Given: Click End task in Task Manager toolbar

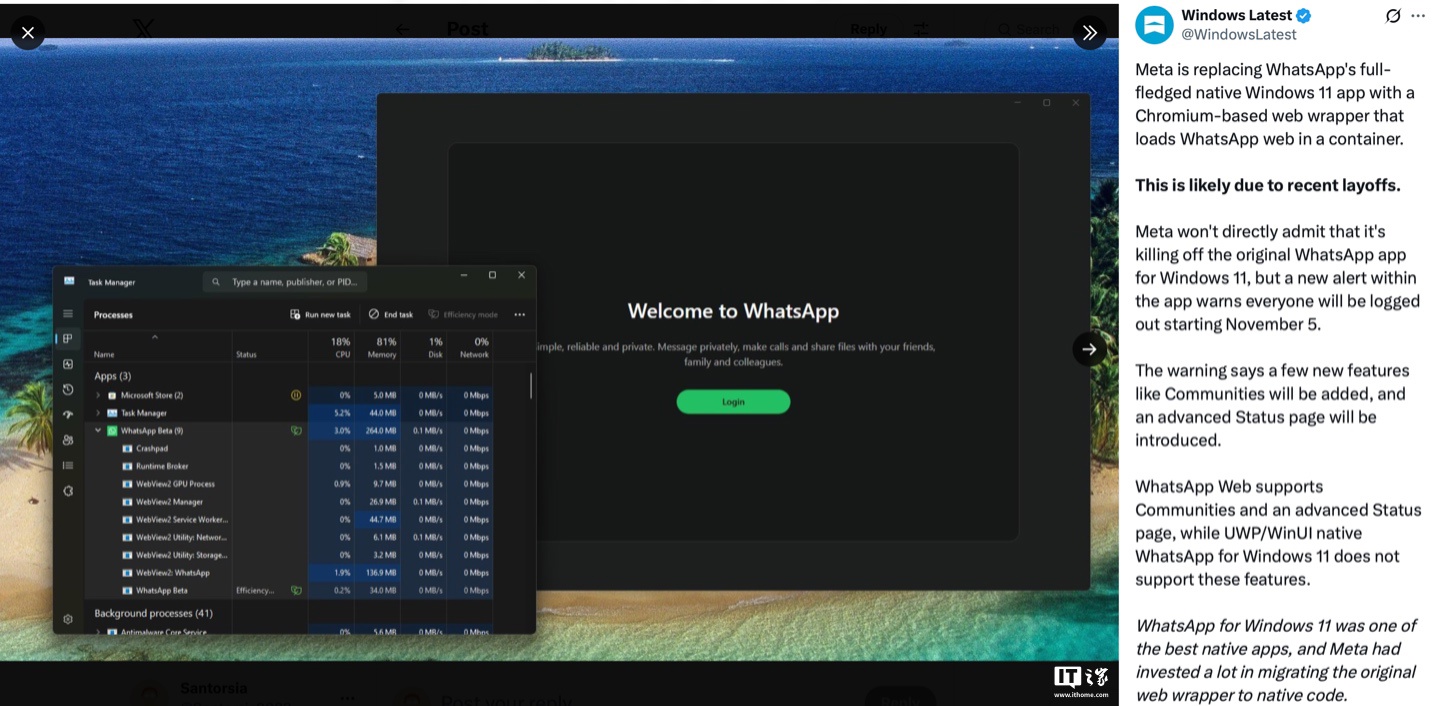Looking at the screenshot, I should click(x=390, y=314).
